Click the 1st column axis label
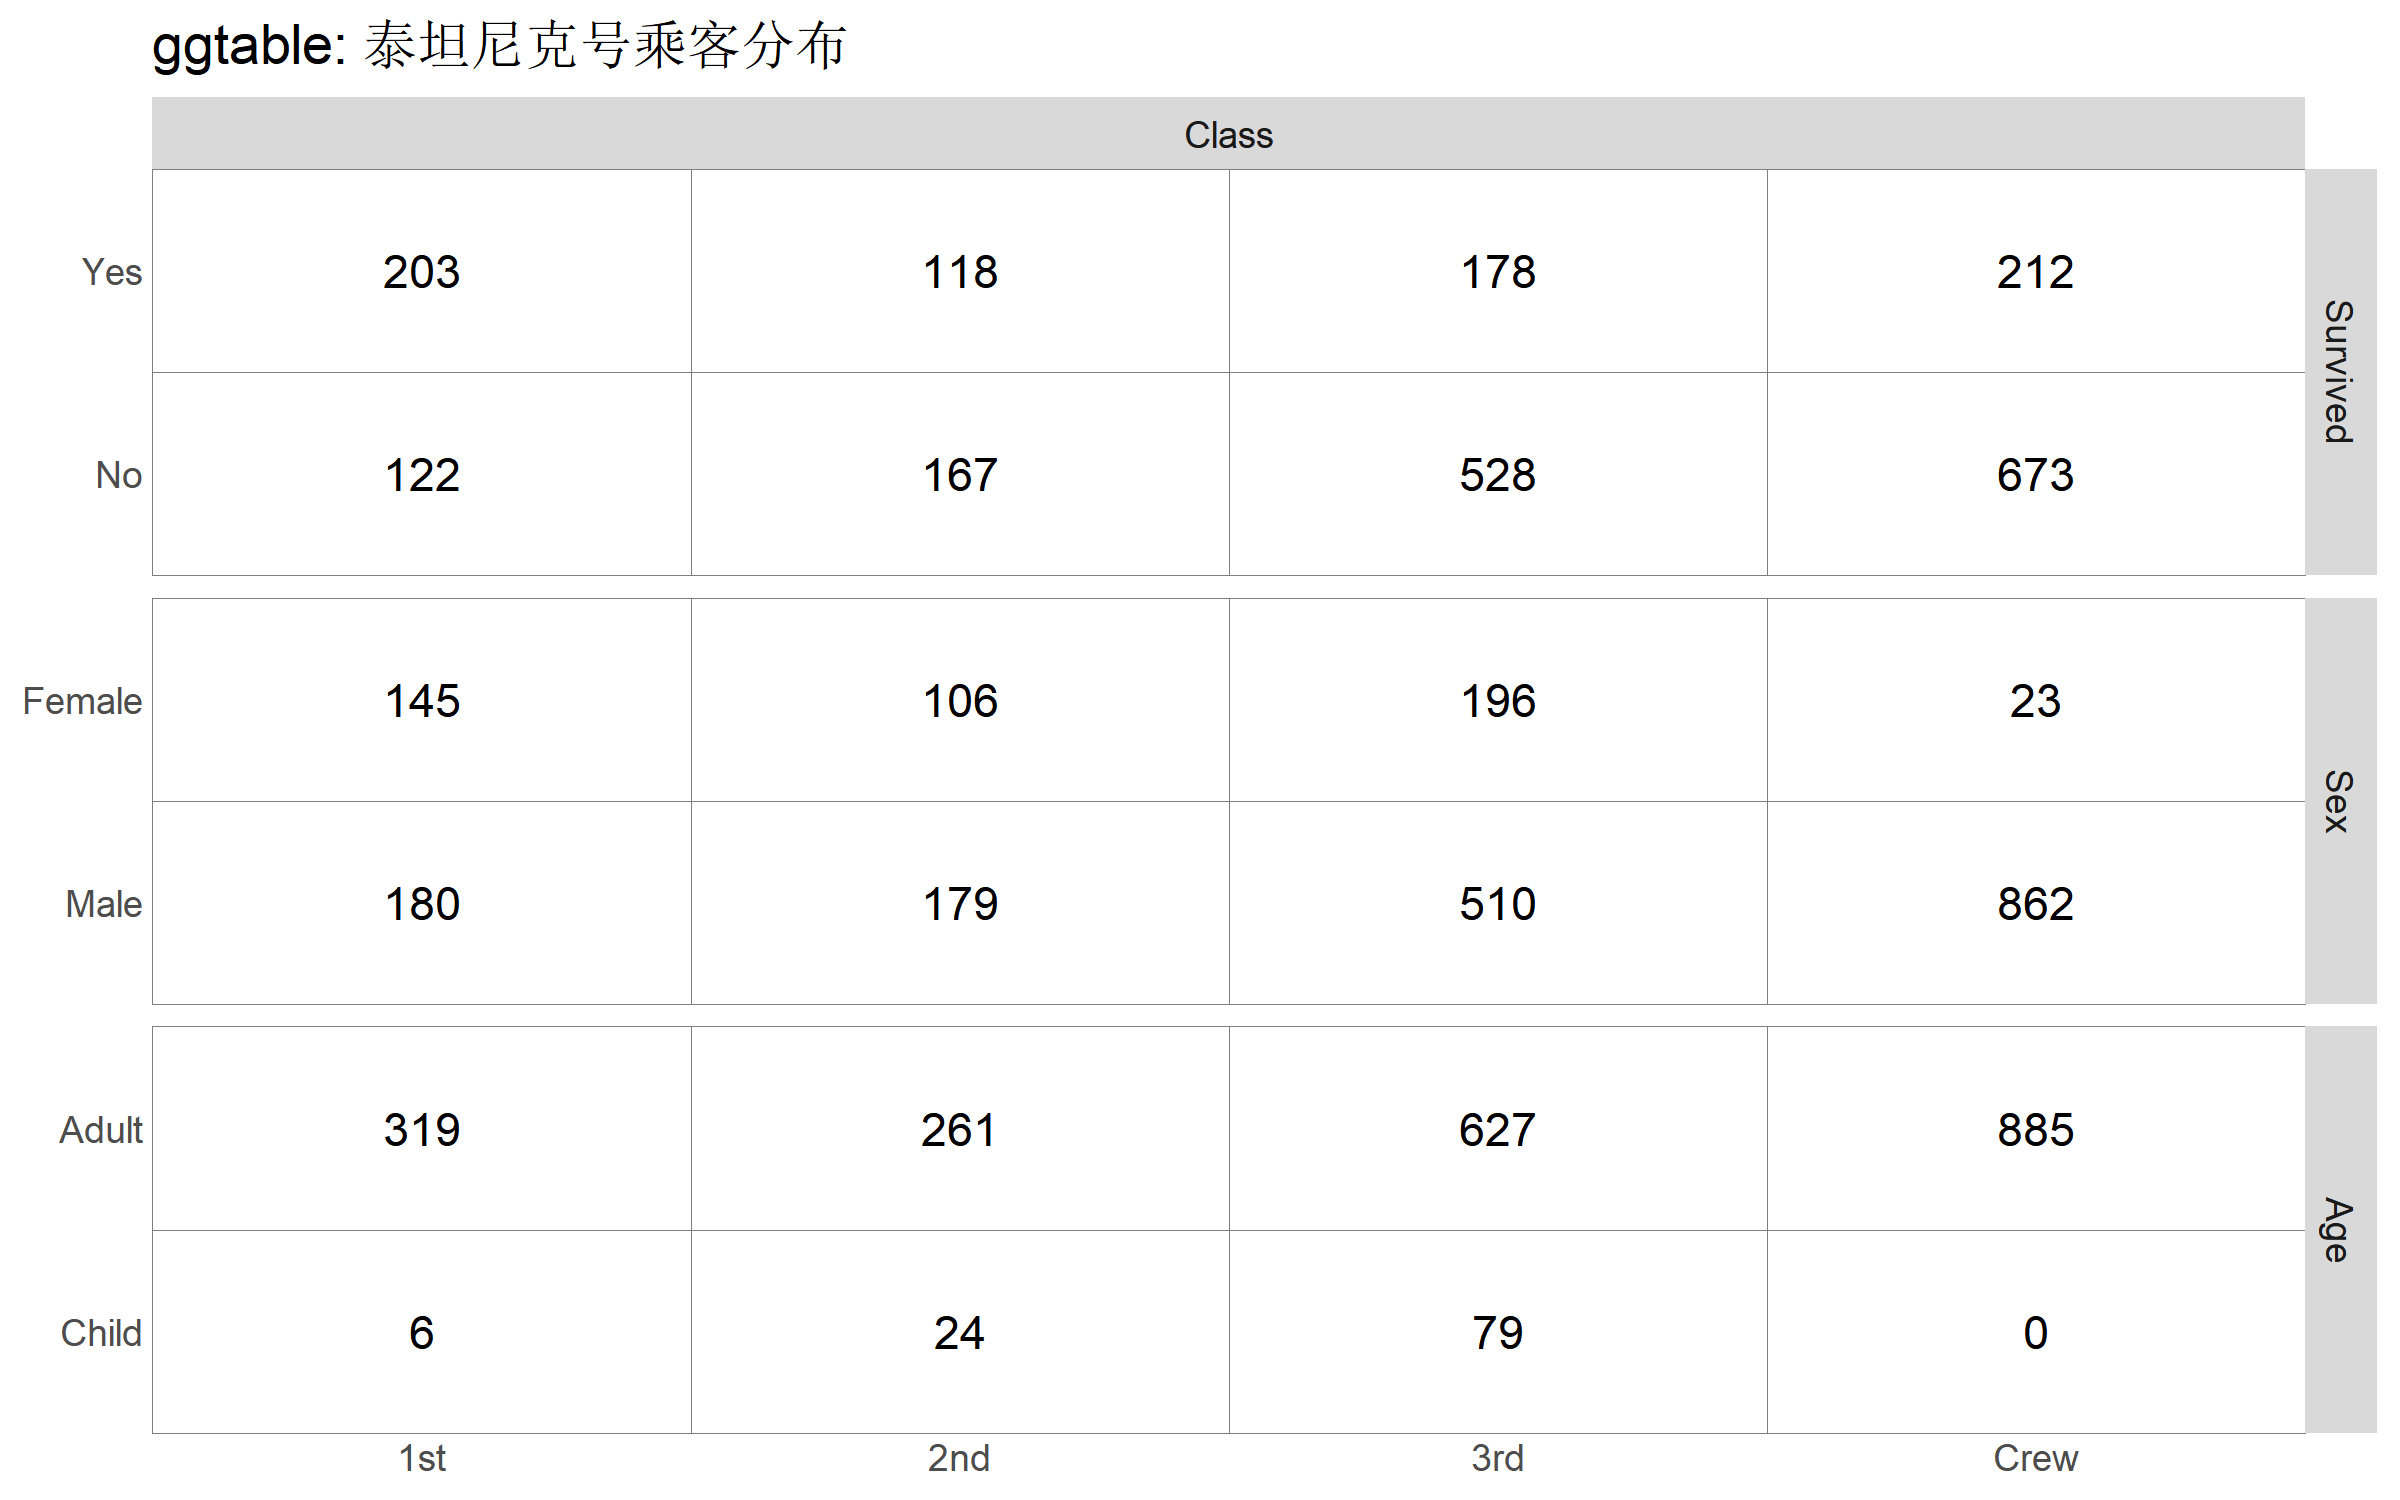 click(422, 1458)
